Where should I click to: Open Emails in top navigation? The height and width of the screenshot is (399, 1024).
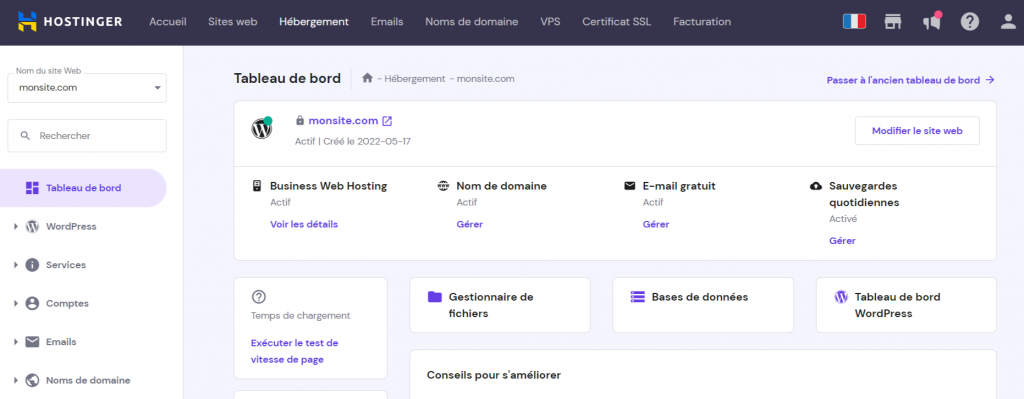click(x=387, y=22)
